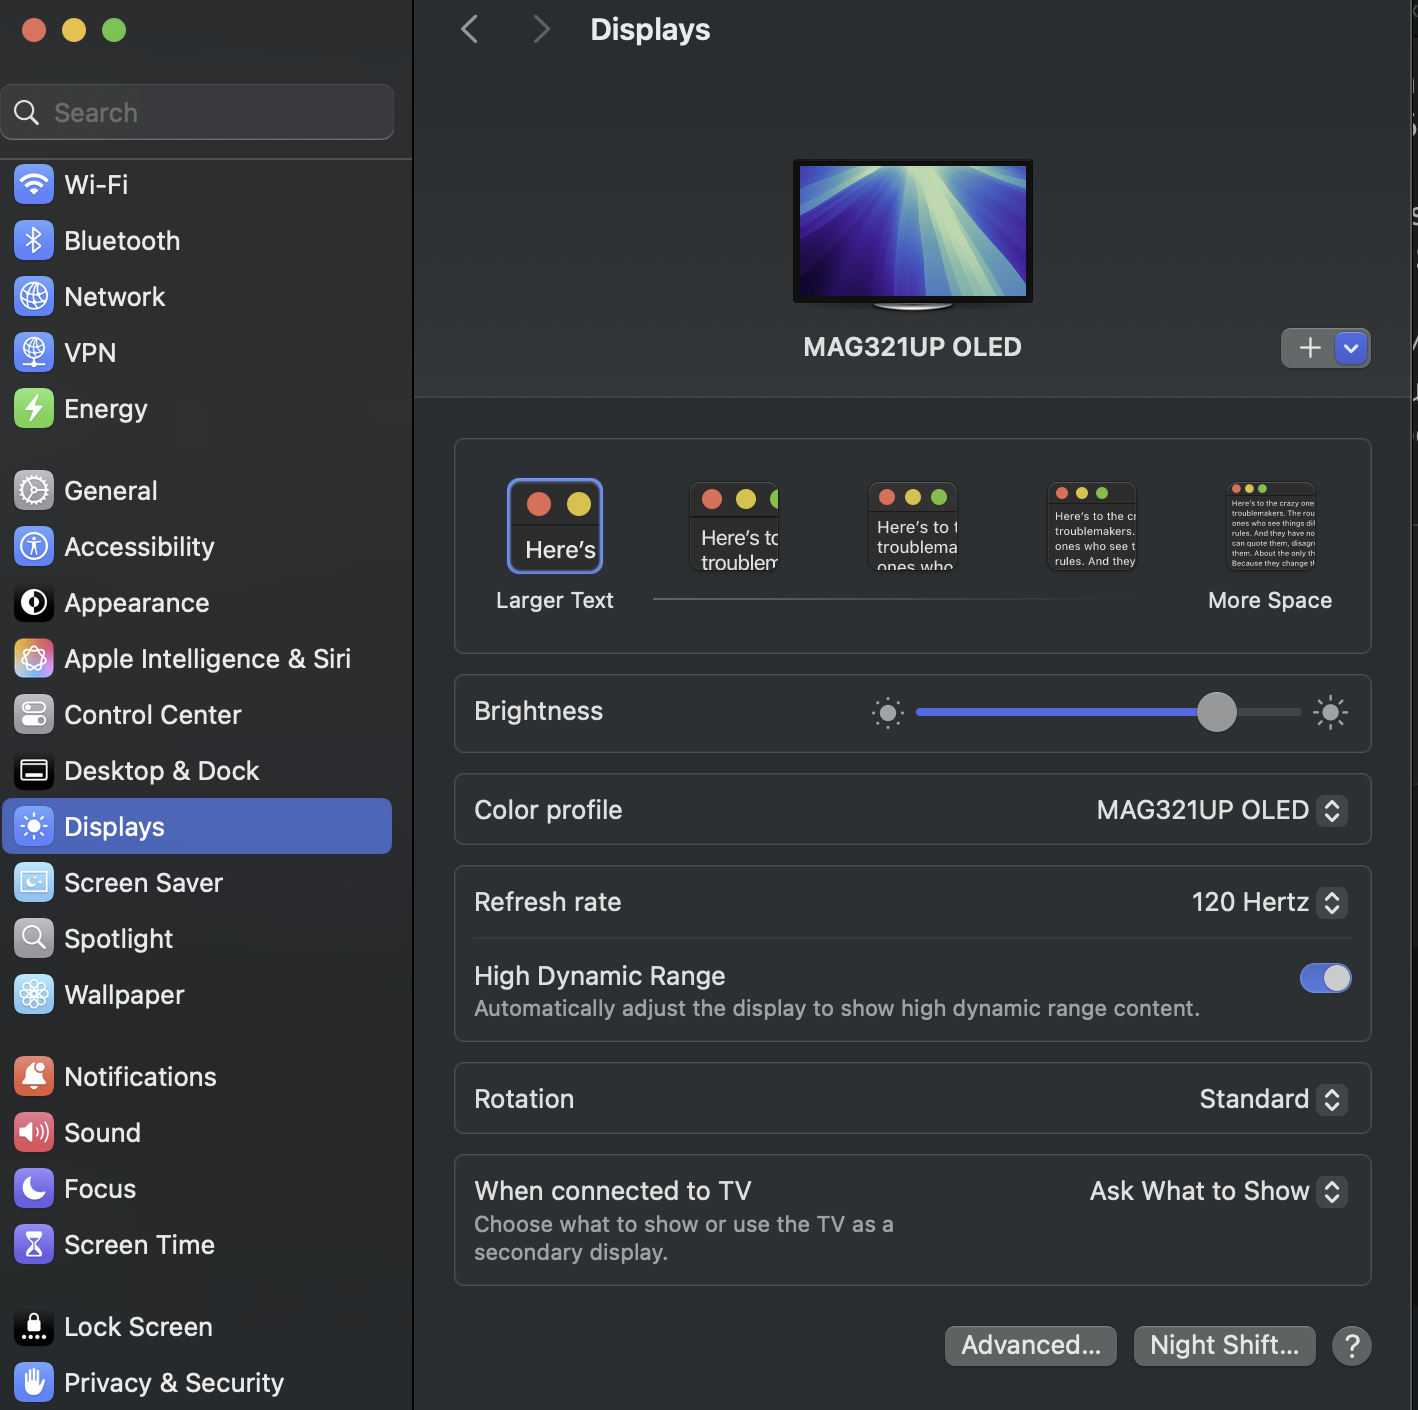1418x1410 pixels.
Task: Click the Energy lightning icon
Action: (34, 408)
